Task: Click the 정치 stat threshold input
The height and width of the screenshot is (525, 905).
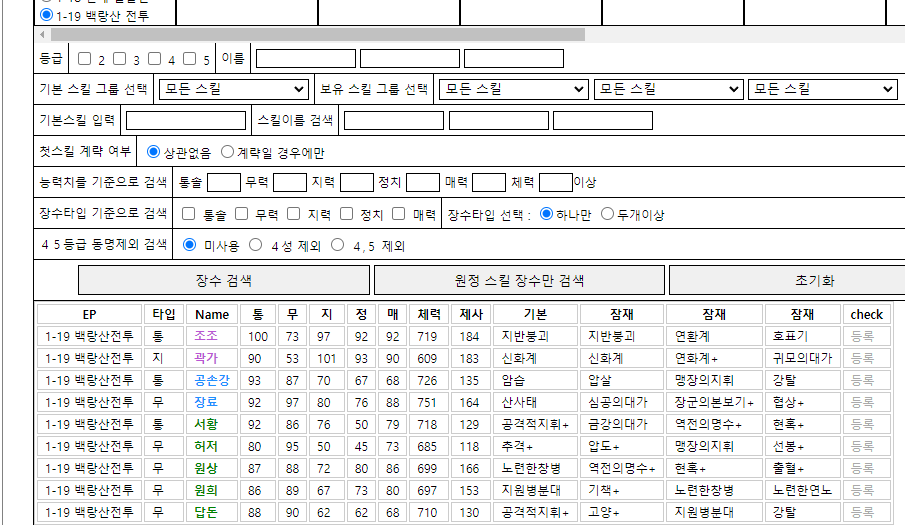Action: (423, 183)
